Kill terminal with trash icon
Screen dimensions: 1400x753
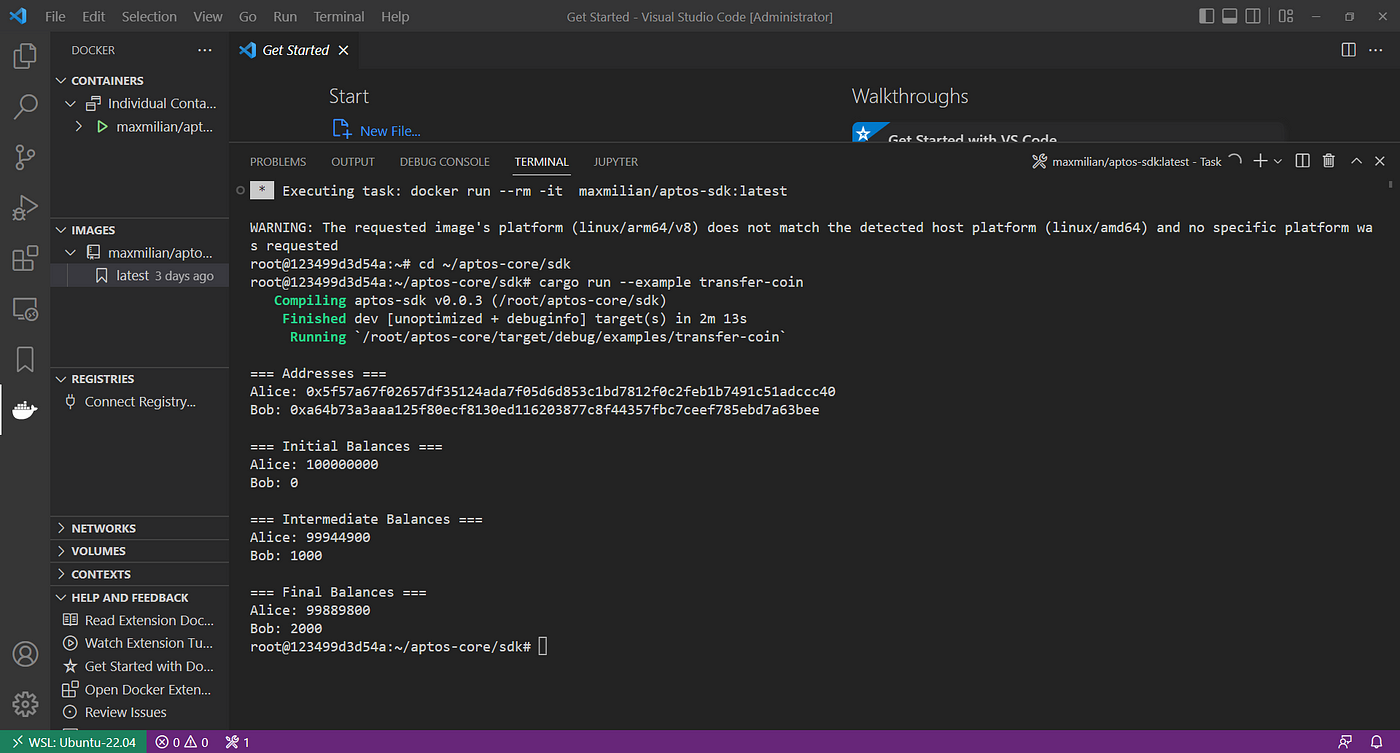tap(1328, 161)
